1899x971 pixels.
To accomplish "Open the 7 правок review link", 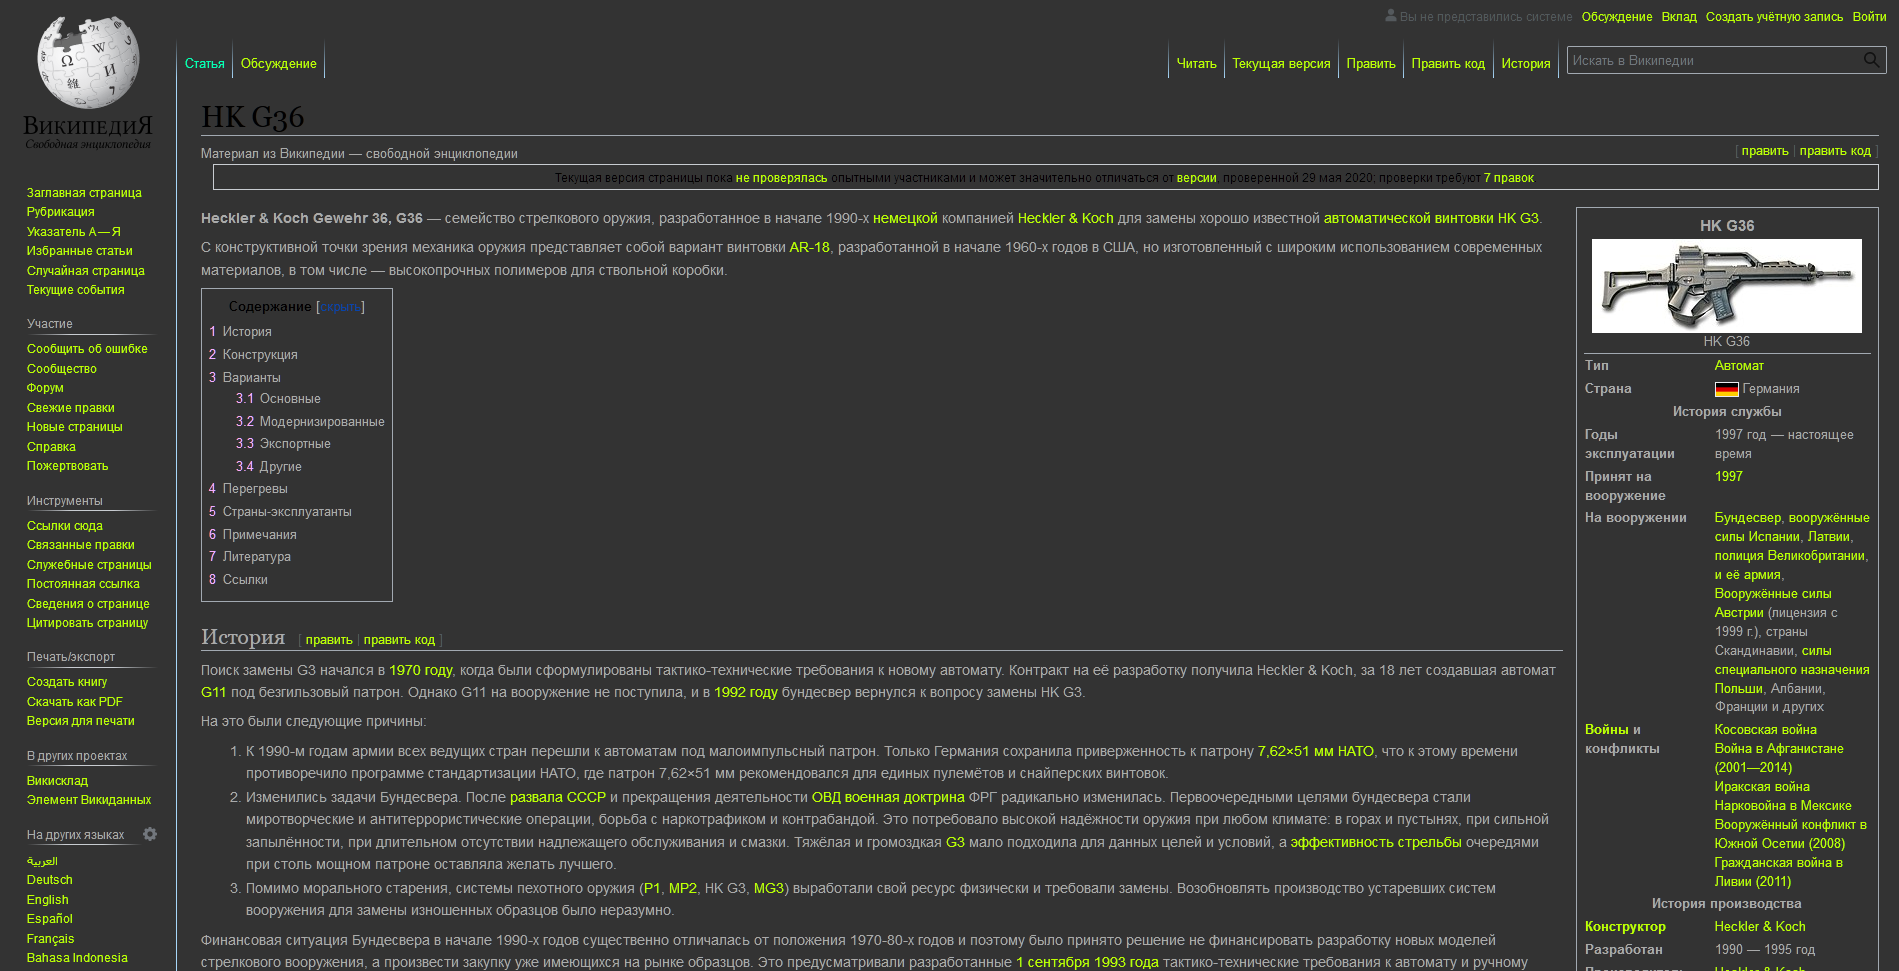I will coord(1508,178).
